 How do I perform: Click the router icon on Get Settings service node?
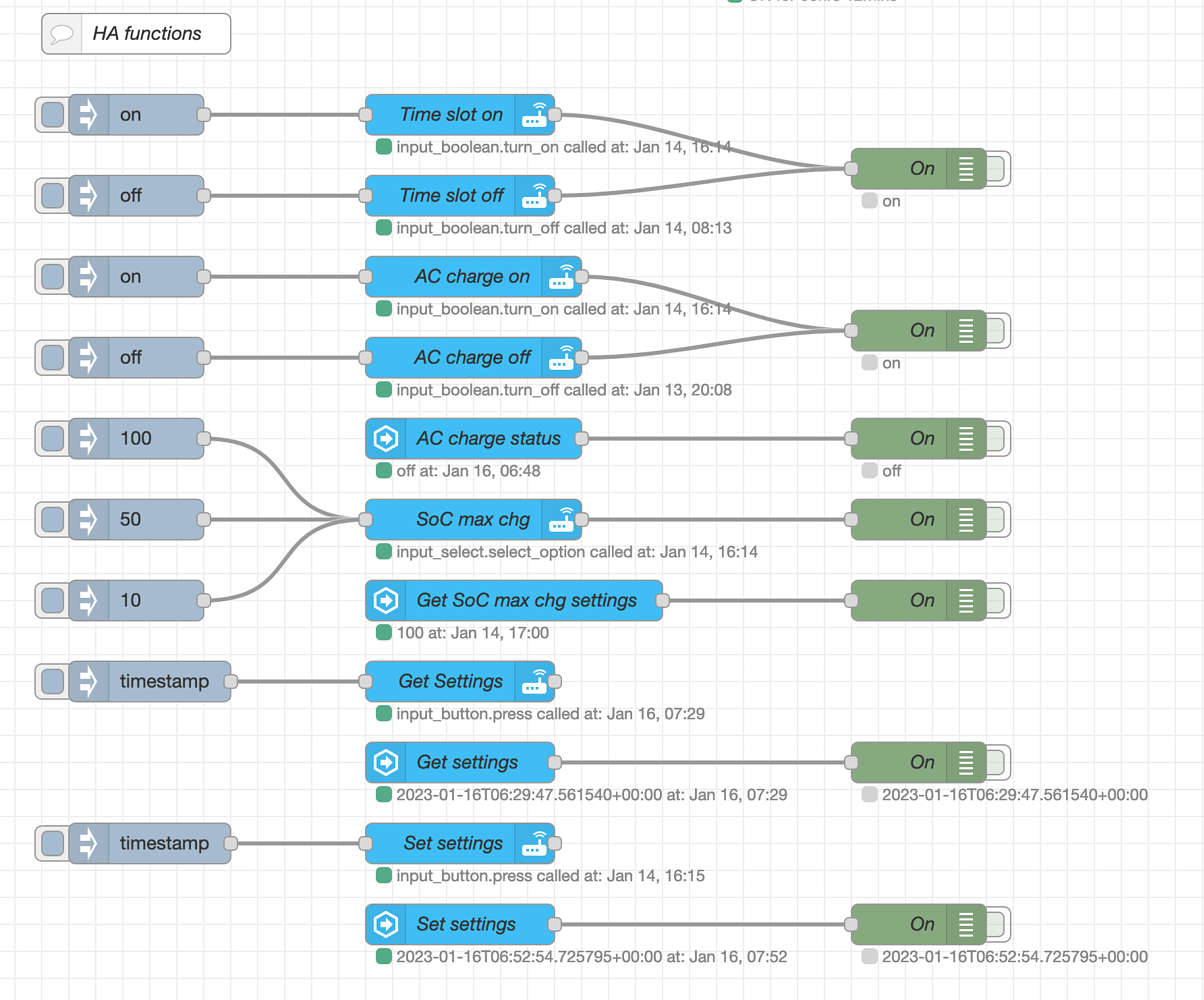pos(534,681)
